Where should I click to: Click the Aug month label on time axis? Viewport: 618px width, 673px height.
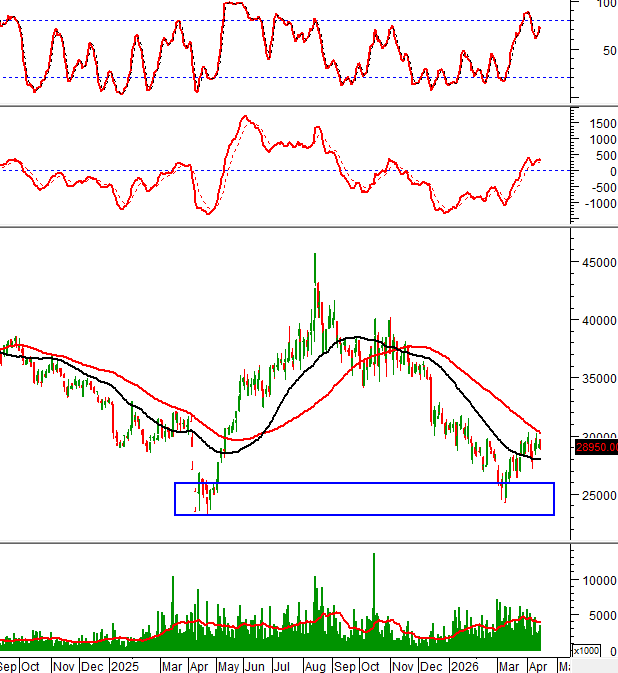(x=315, y=665)
